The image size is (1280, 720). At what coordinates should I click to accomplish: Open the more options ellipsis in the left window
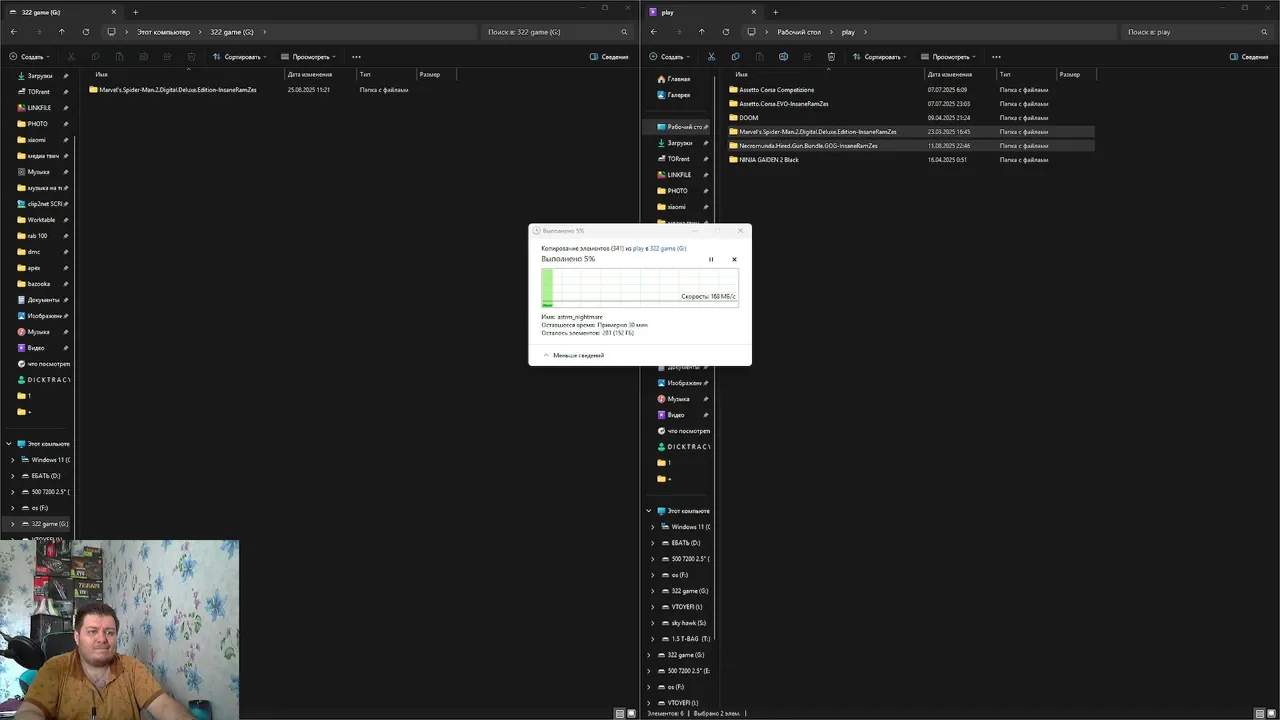tap(356, 57)
